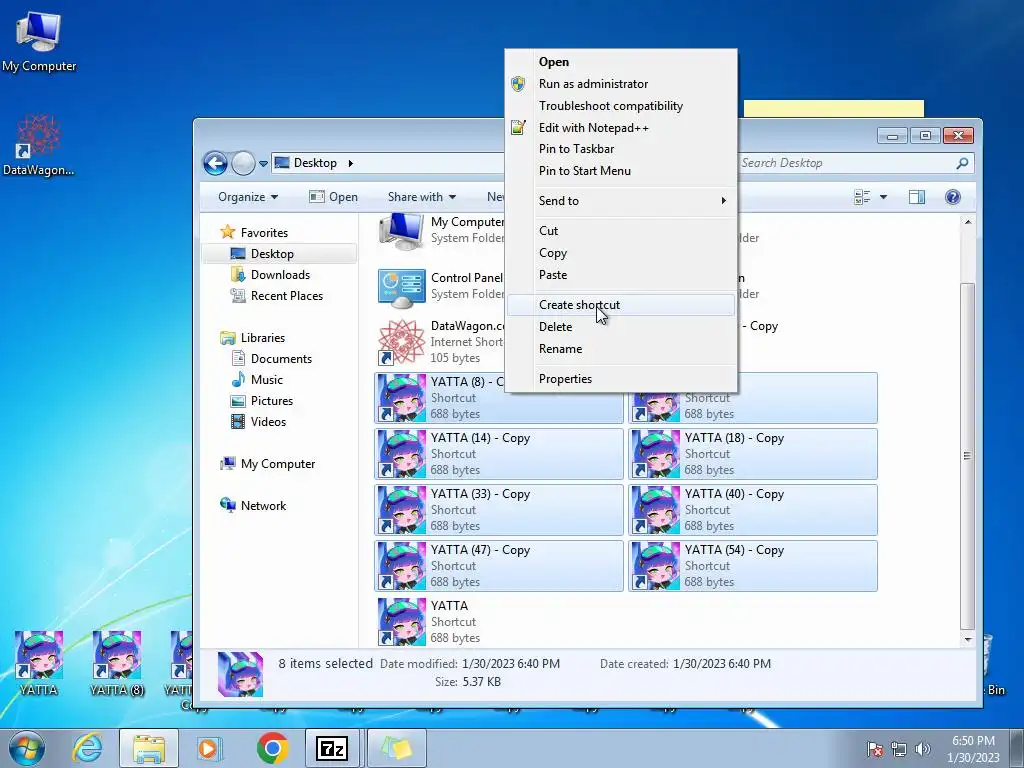1024x768 pixels.
Task: Choose Delete in context menu
Action: pyautogui.click(x=621, y=327)
